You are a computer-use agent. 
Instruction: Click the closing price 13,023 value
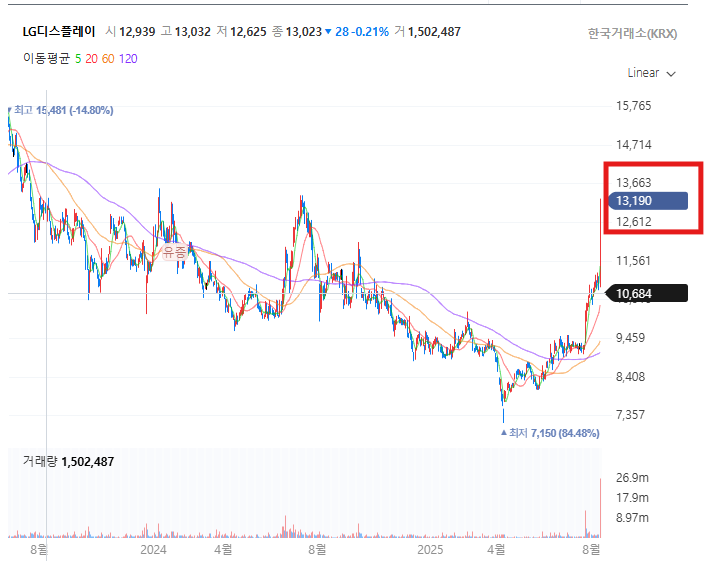[304, 32]
